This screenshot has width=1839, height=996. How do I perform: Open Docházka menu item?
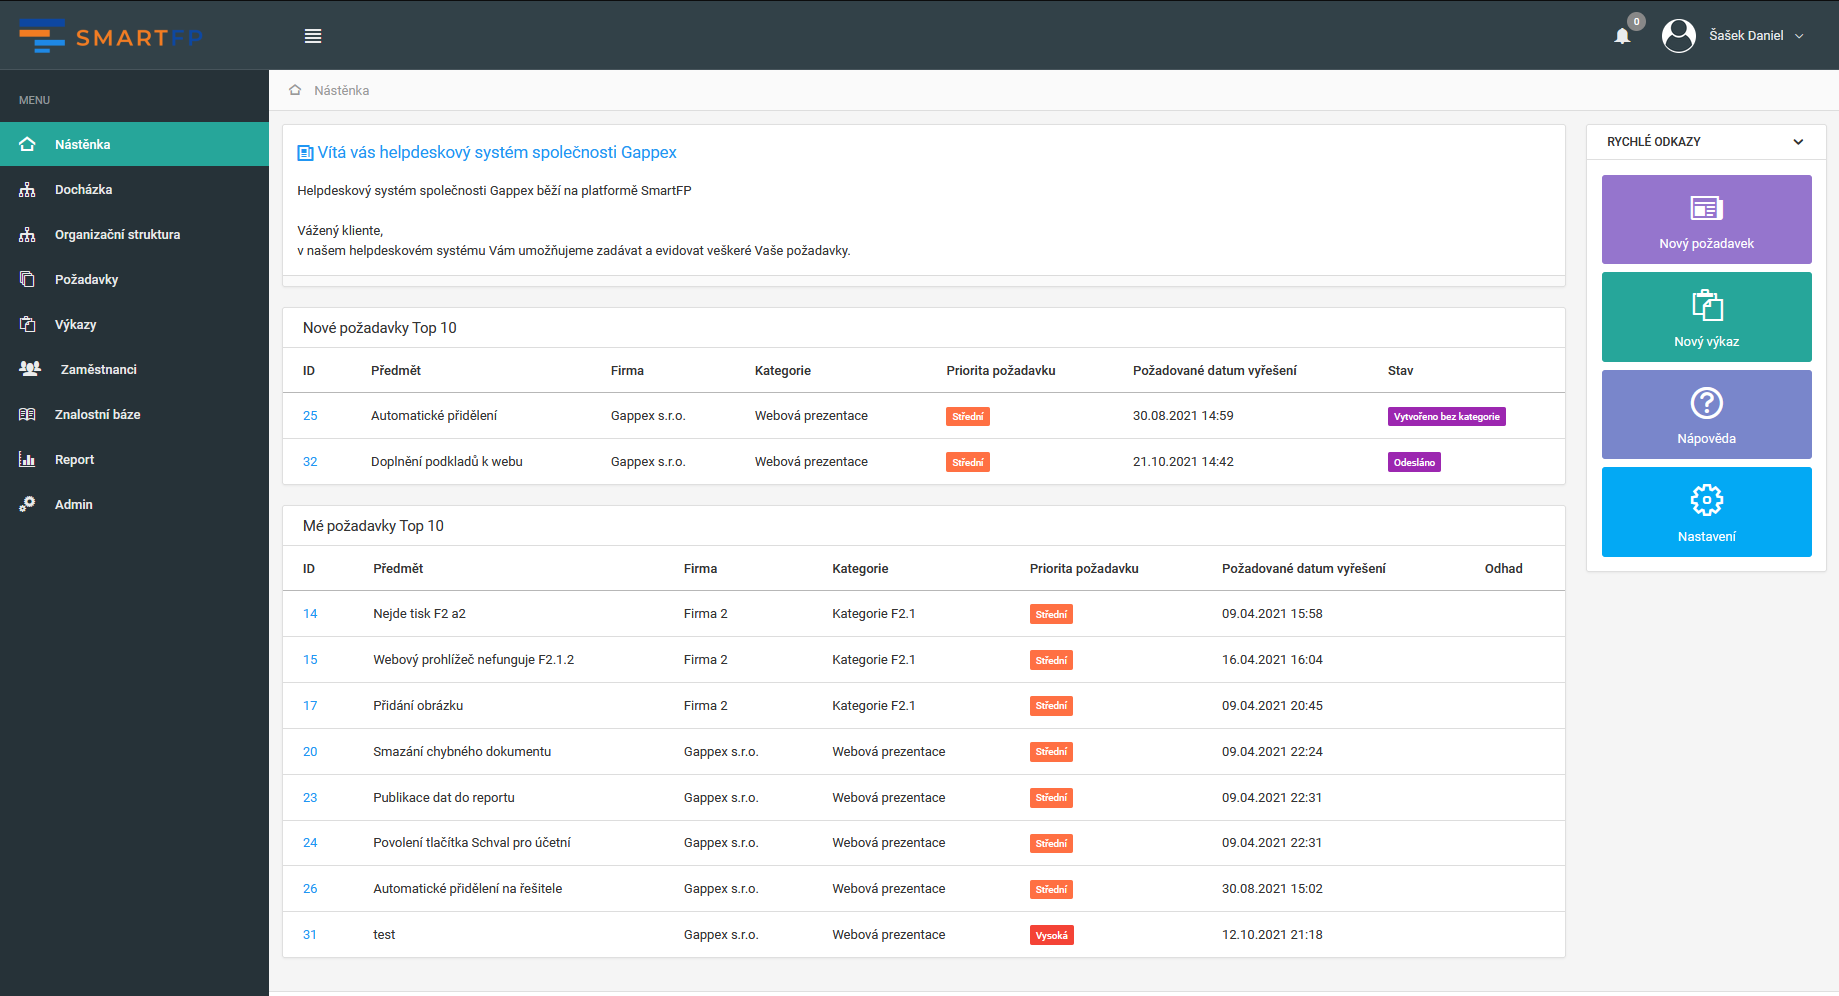[x=134, y=189]
